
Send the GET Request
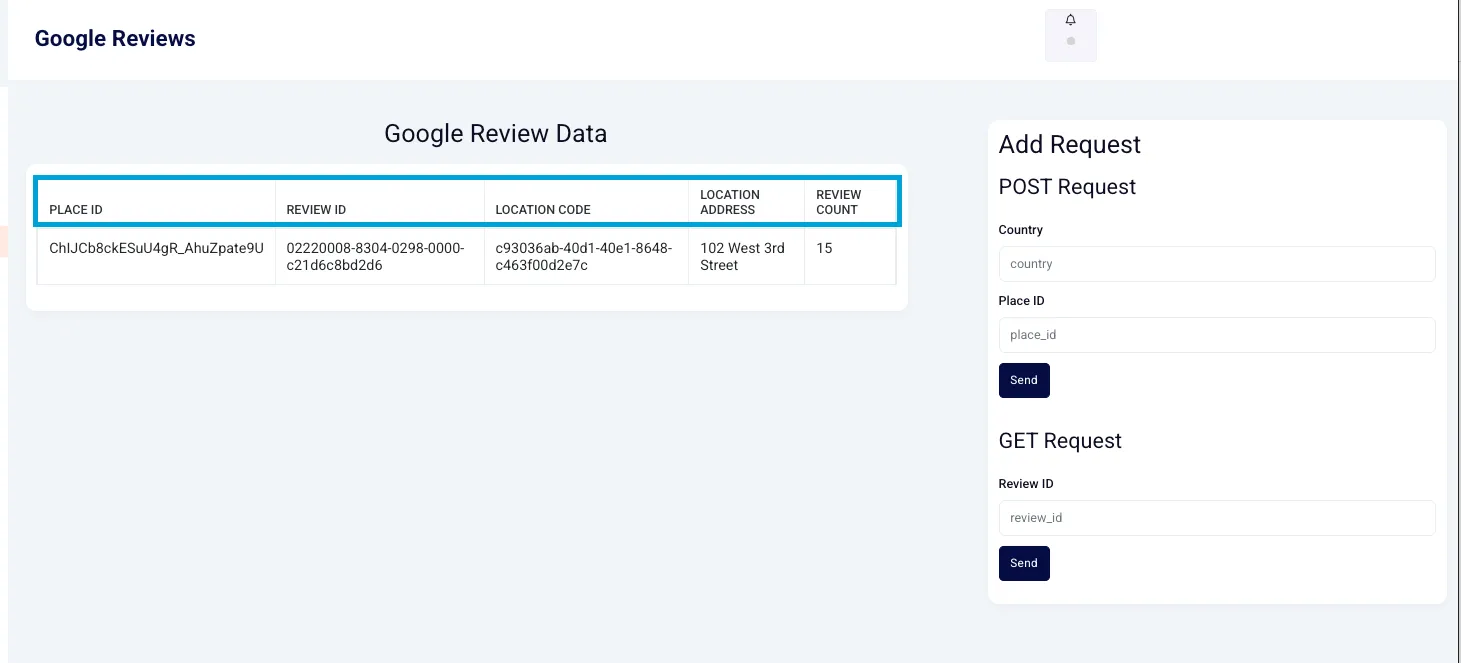pyautogui.click(x=1024, y=563)
